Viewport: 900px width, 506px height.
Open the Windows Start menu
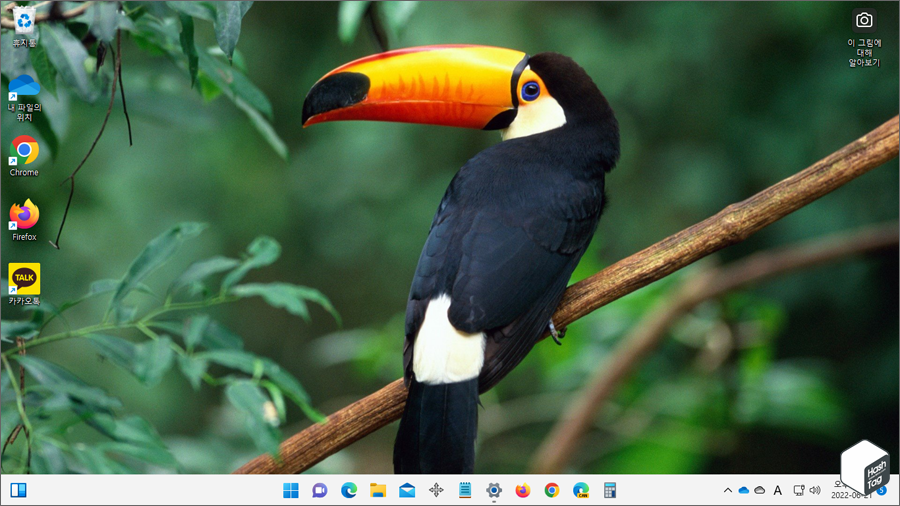point(291,491)
